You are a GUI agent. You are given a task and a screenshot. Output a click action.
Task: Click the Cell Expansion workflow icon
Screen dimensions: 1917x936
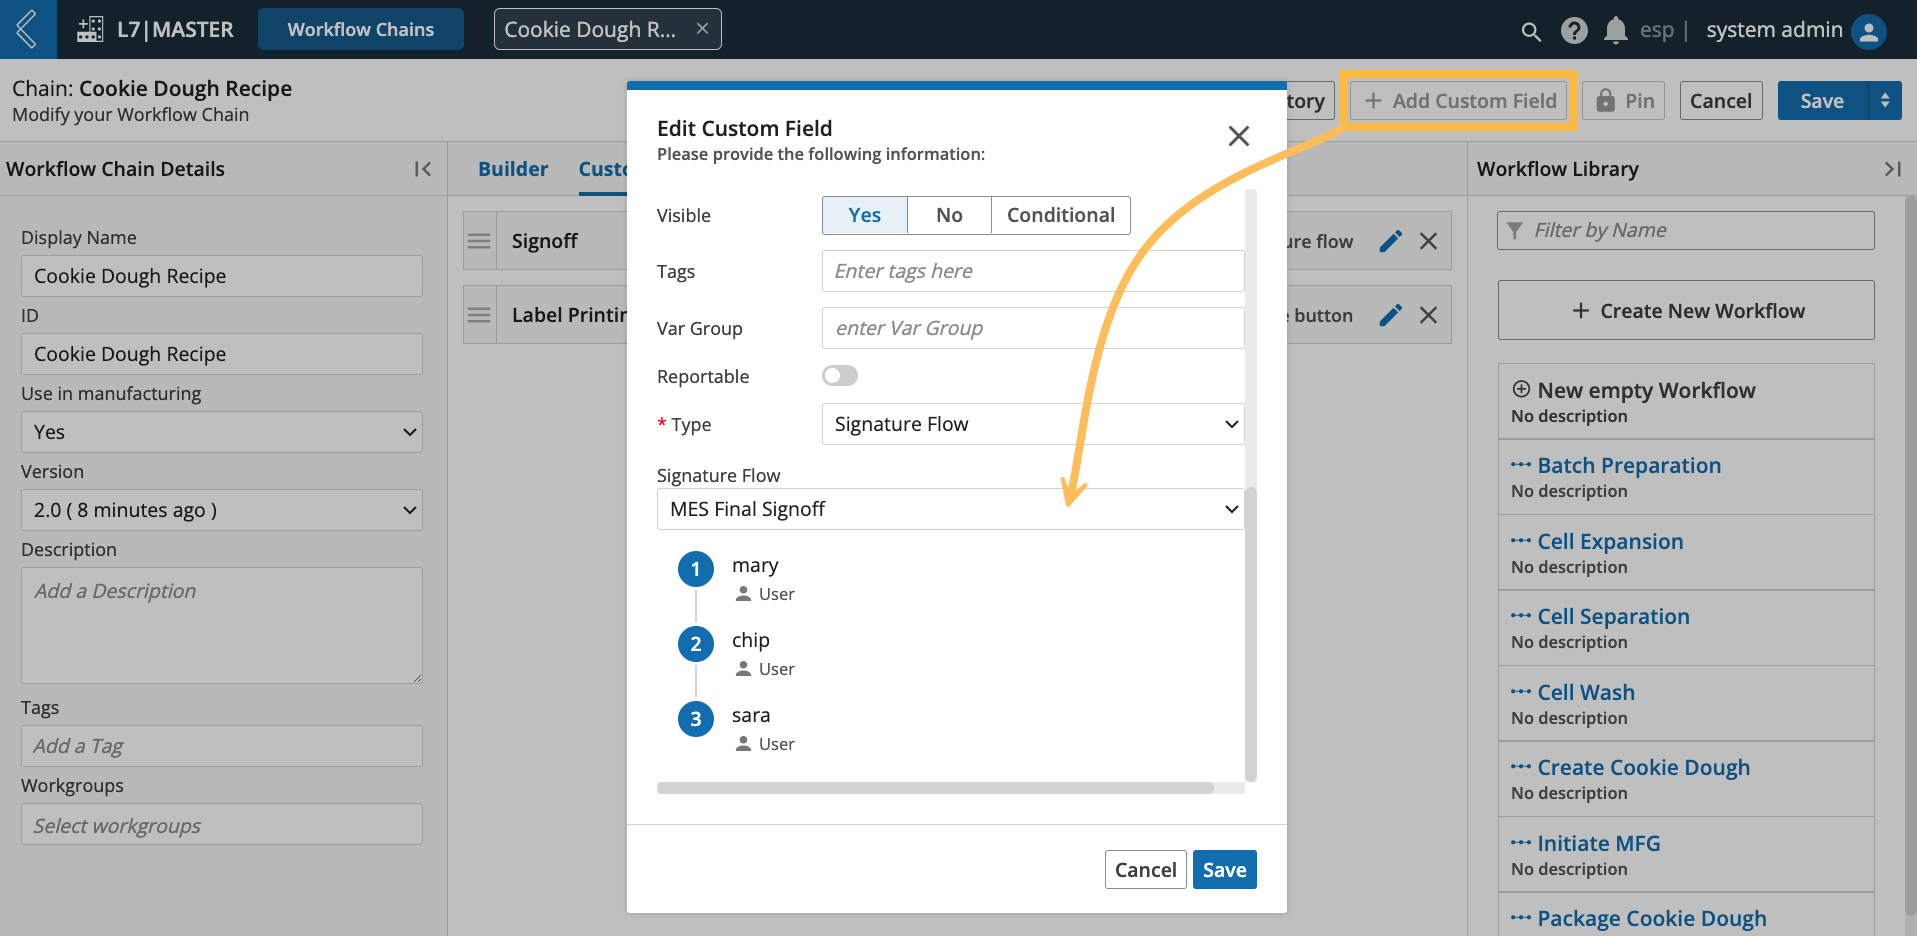(x=1521, y=541)
